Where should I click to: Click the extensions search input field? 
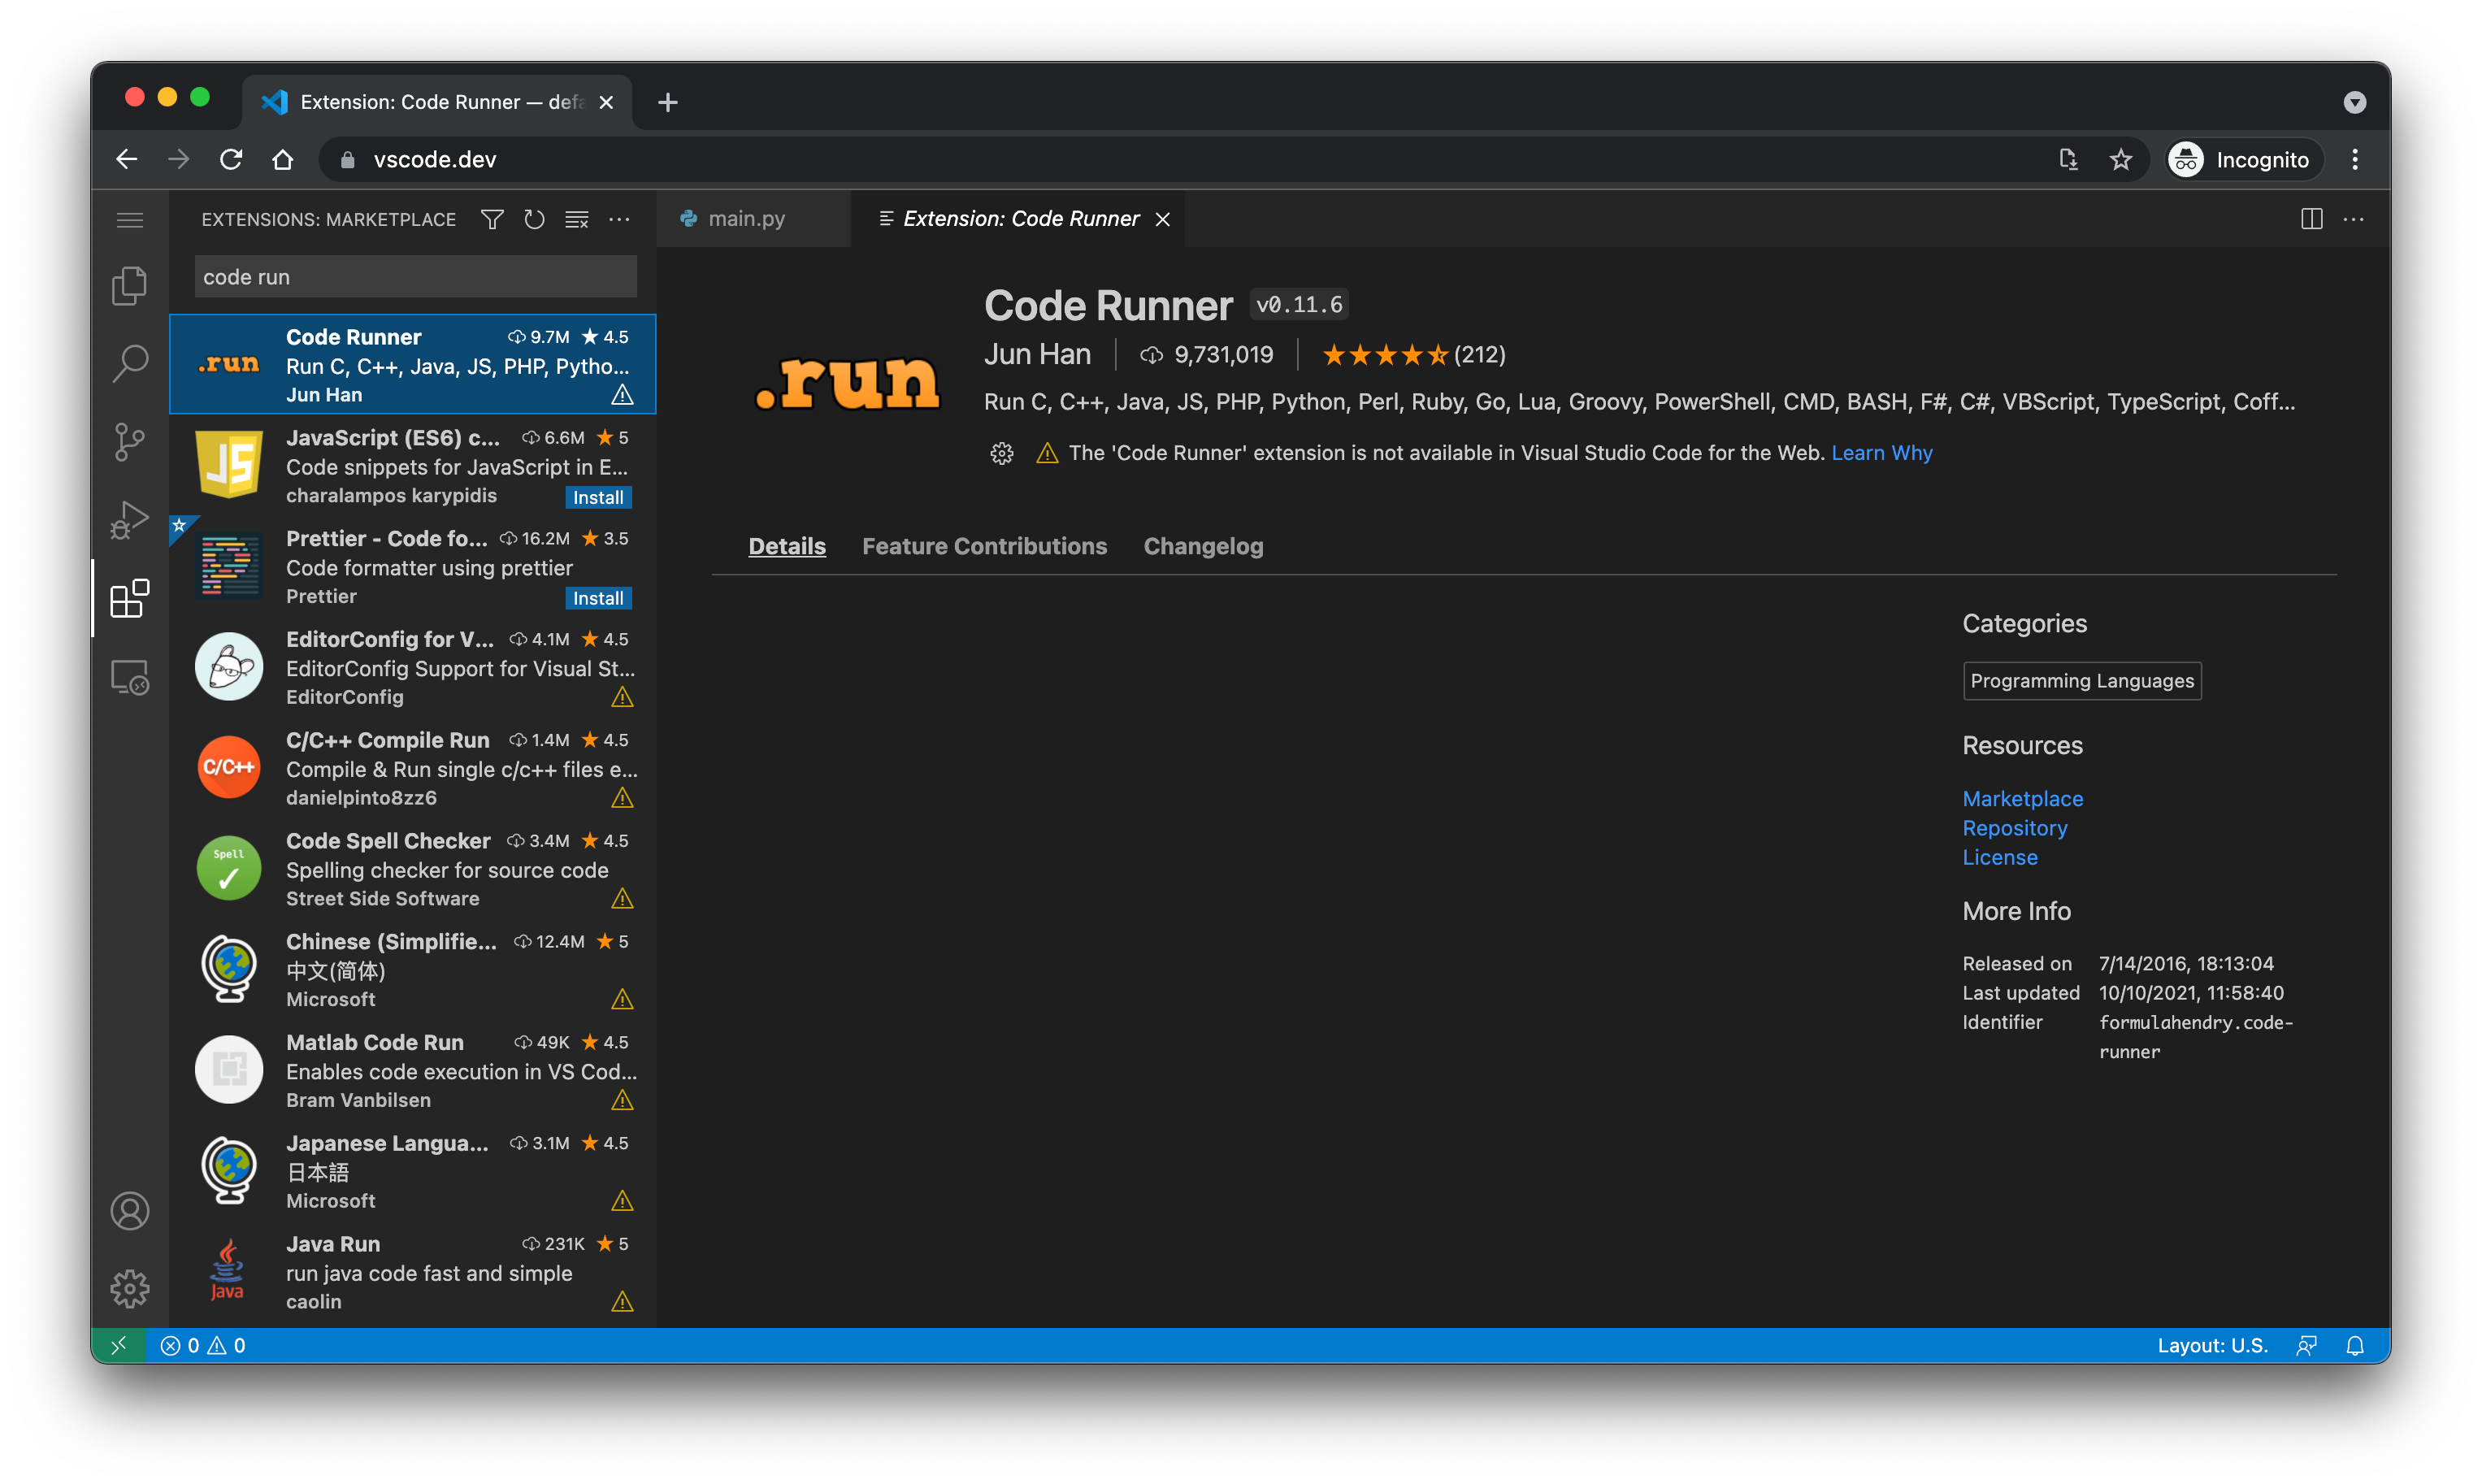pos(415,277)
